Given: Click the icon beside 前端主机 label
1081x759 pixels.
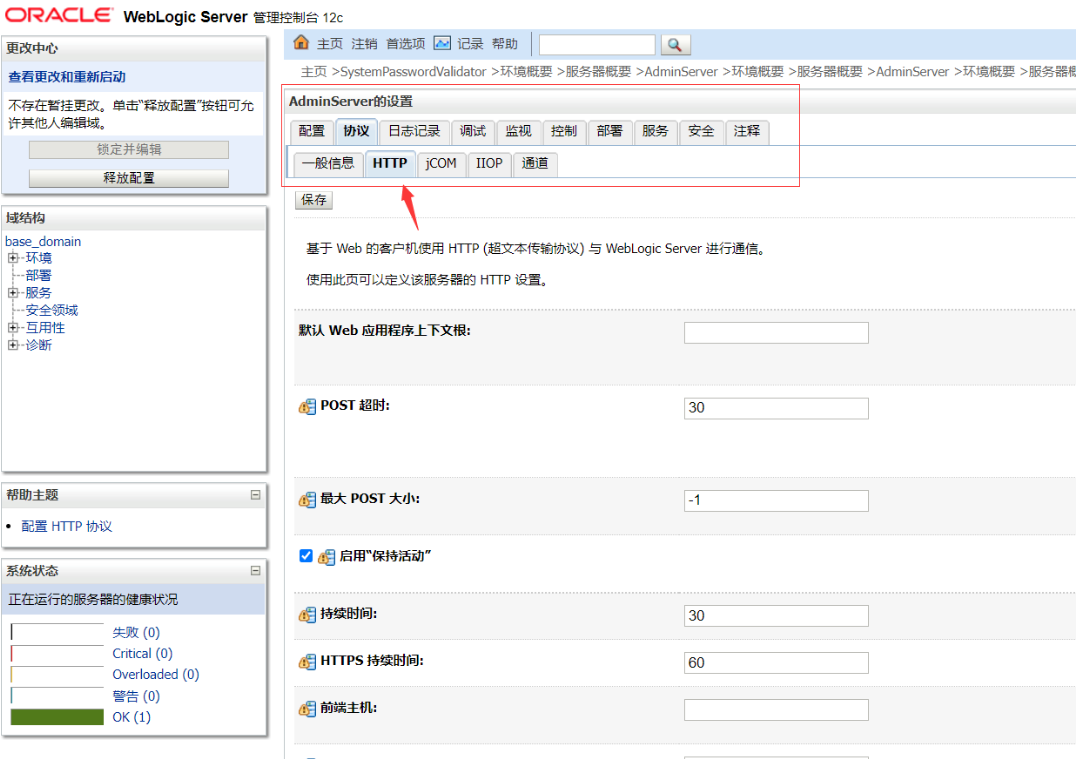Looking at the screenshot, I should [x=307, y=709].
